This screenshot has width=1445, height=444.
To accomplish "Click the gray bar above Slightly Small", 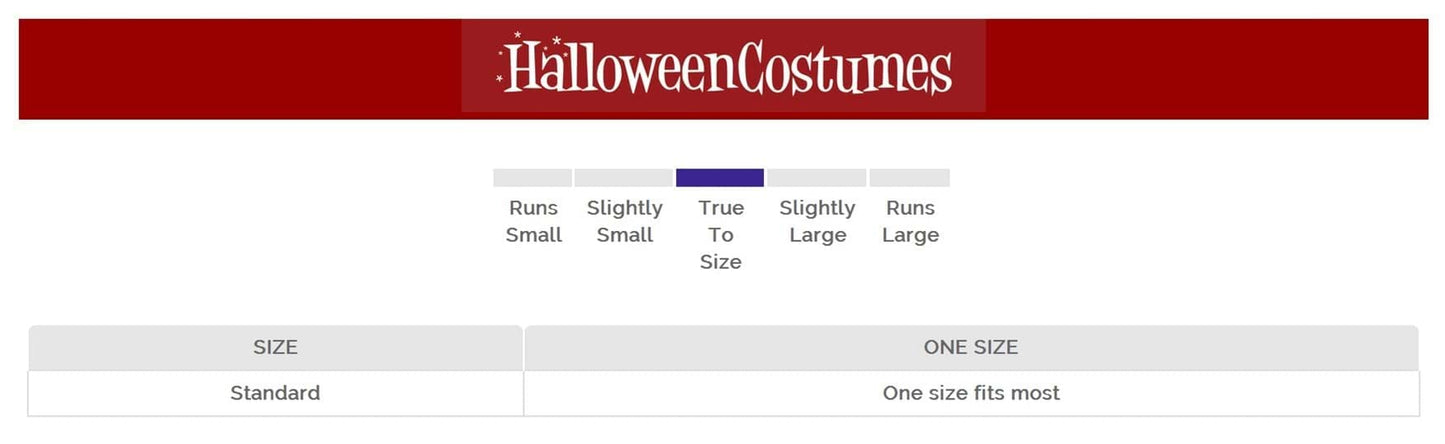I will (x=623, y=178).
